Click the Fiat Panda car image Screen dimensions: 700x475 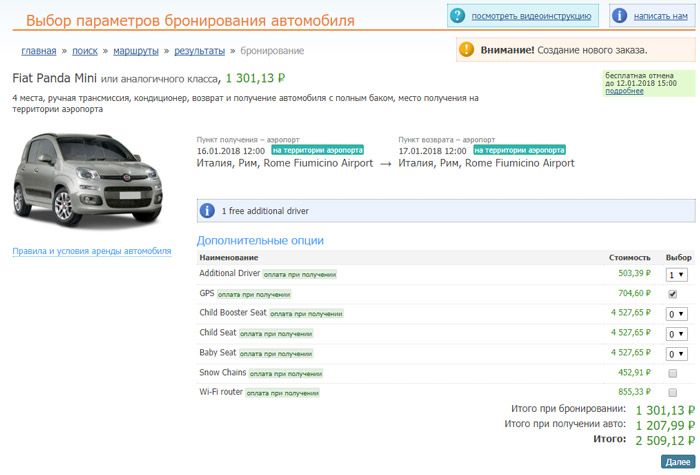pos(88,180)
